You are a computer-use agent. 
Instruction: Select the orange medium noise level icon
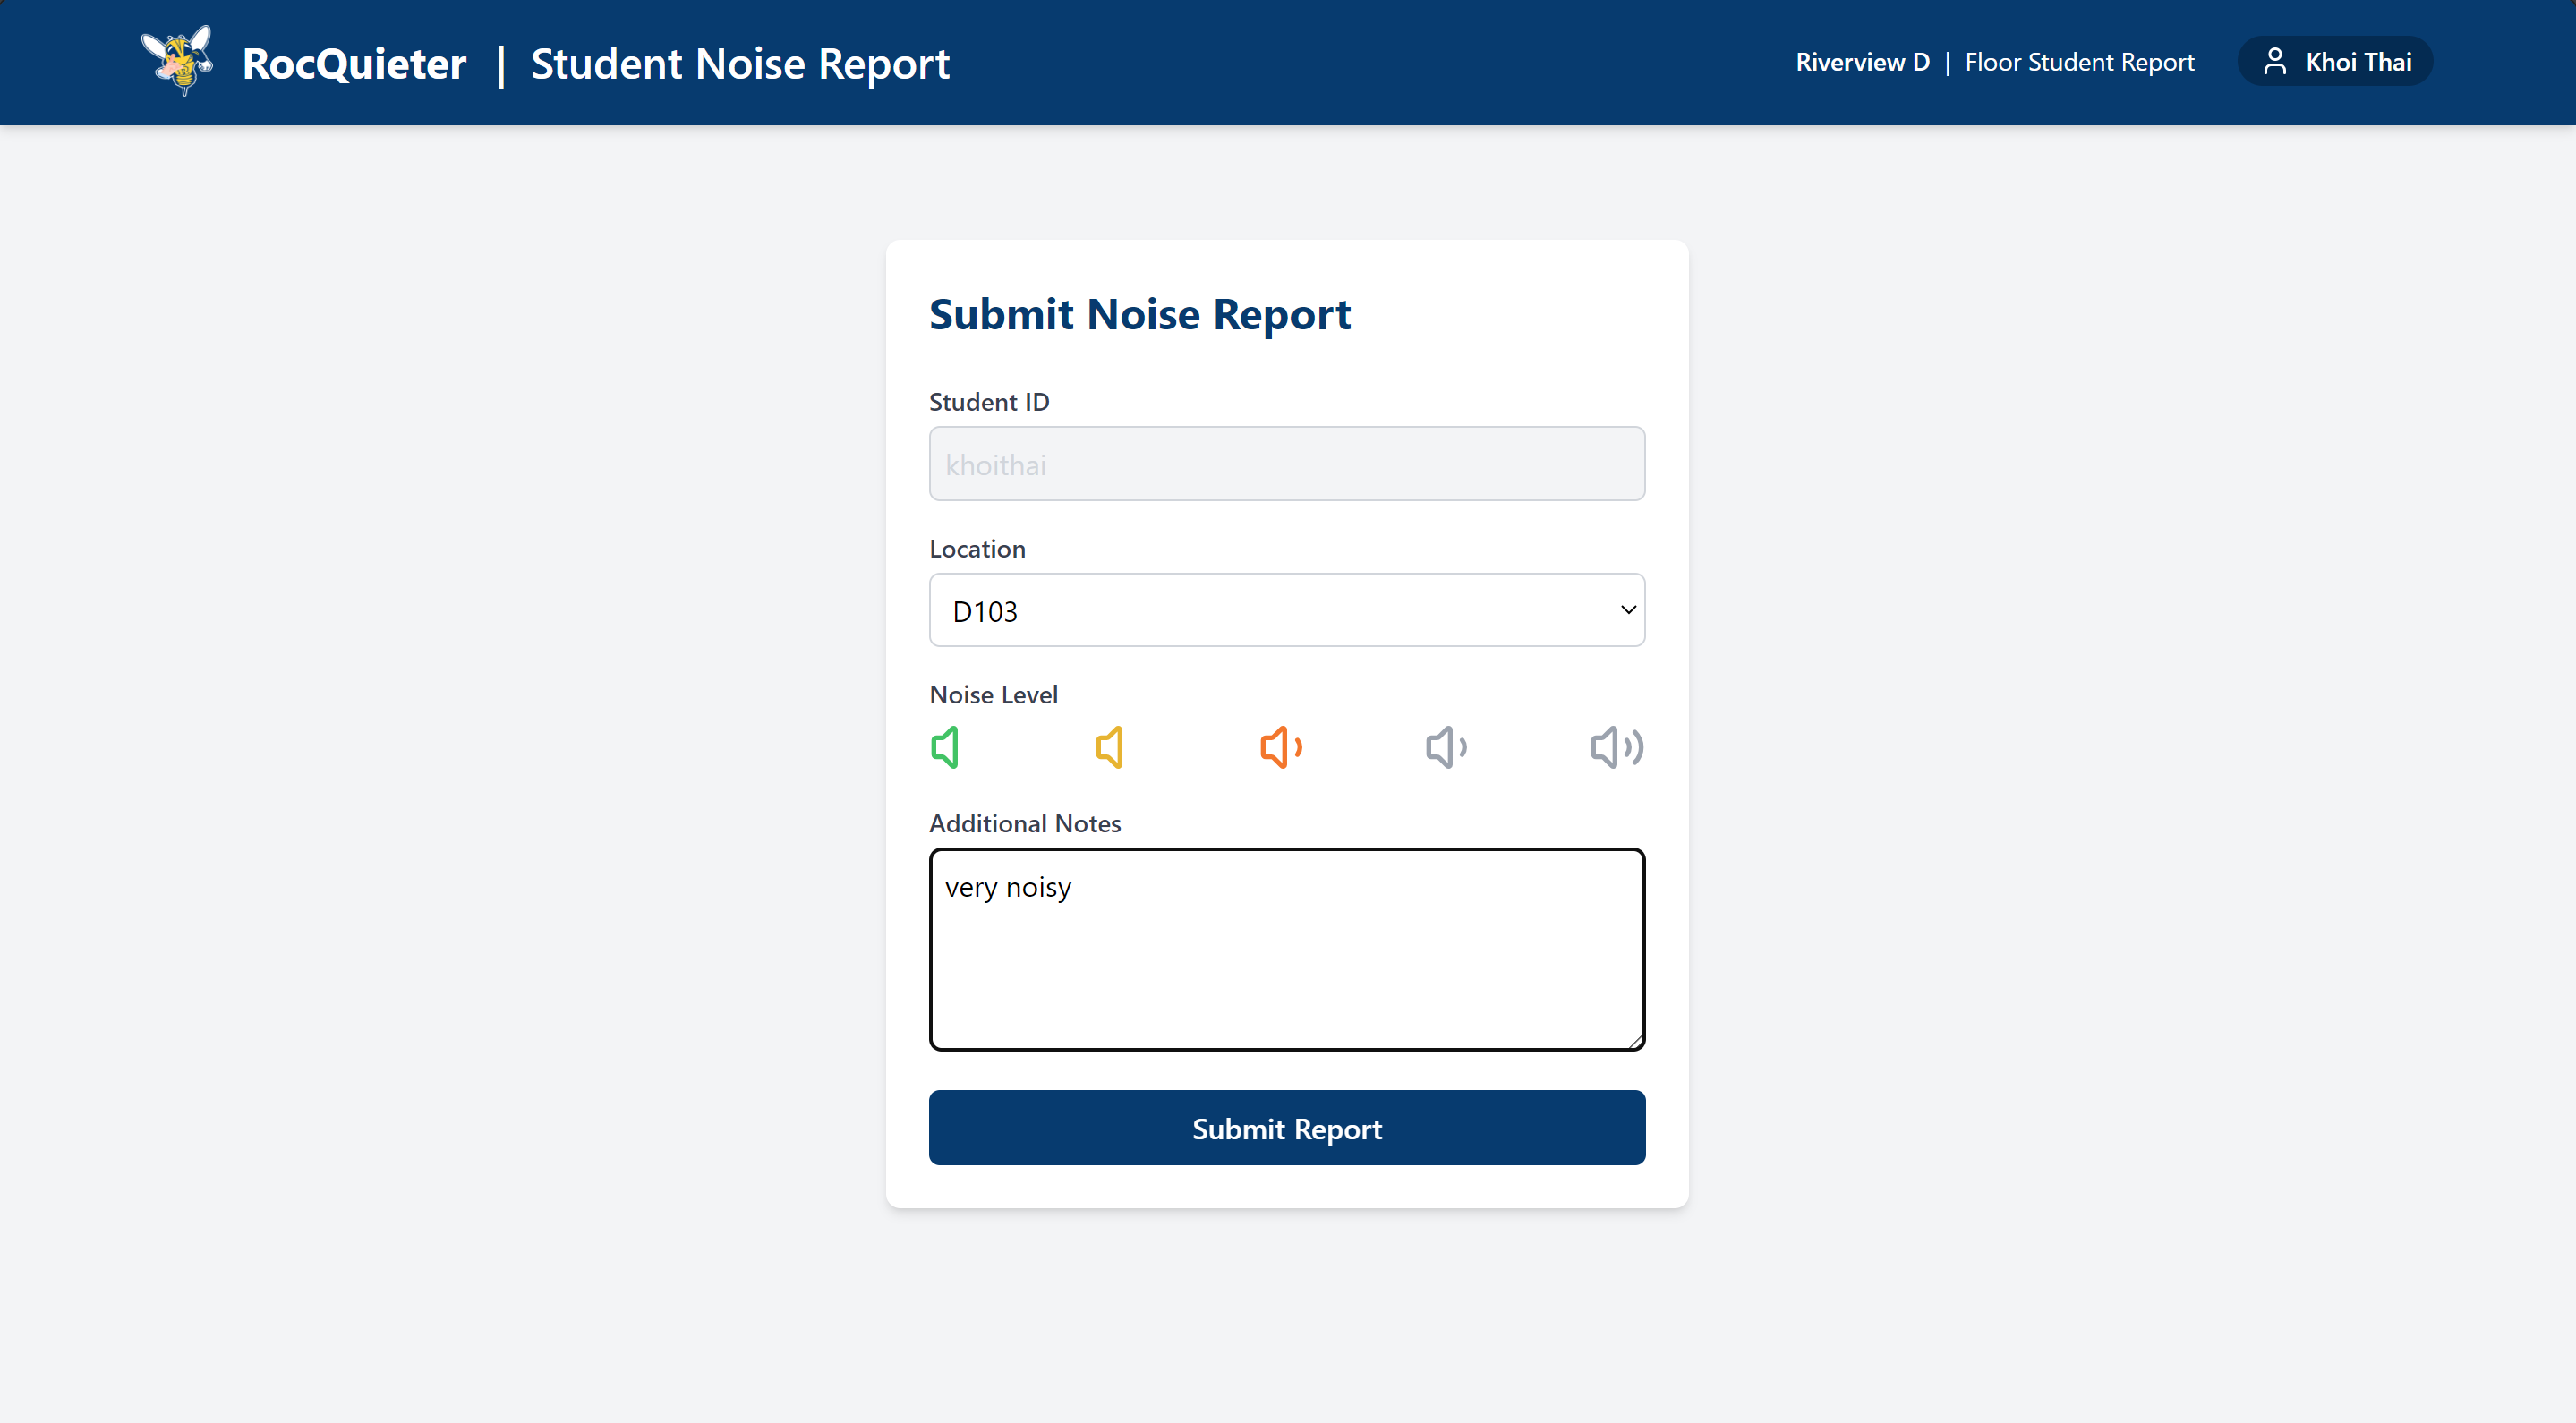click(1280, 747)
